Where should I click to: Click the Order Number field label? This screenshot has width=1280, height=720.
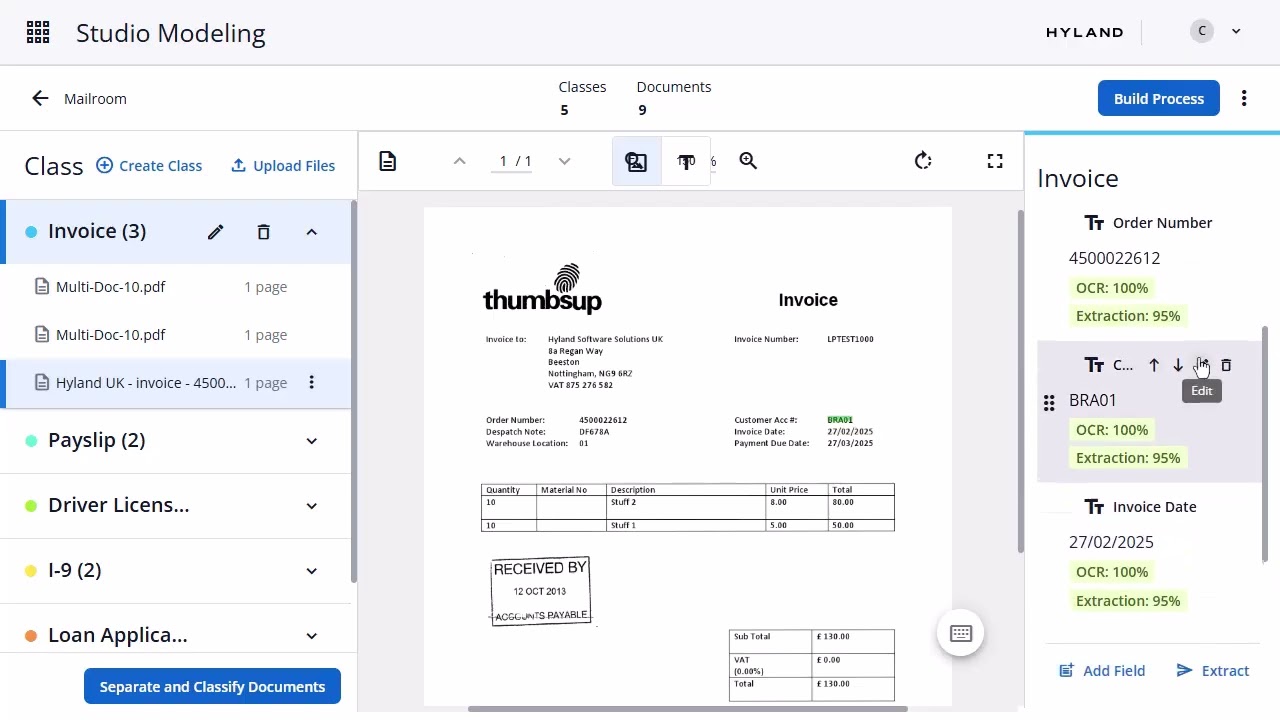[1162, 223]
